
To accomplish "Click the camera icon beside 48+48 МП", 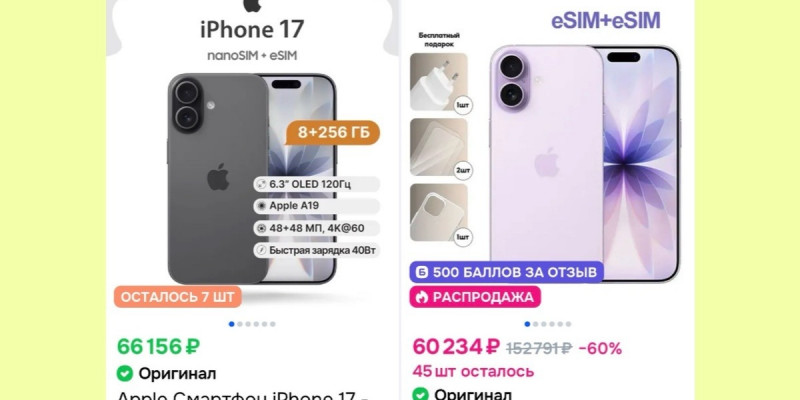I will coord(261,228).
